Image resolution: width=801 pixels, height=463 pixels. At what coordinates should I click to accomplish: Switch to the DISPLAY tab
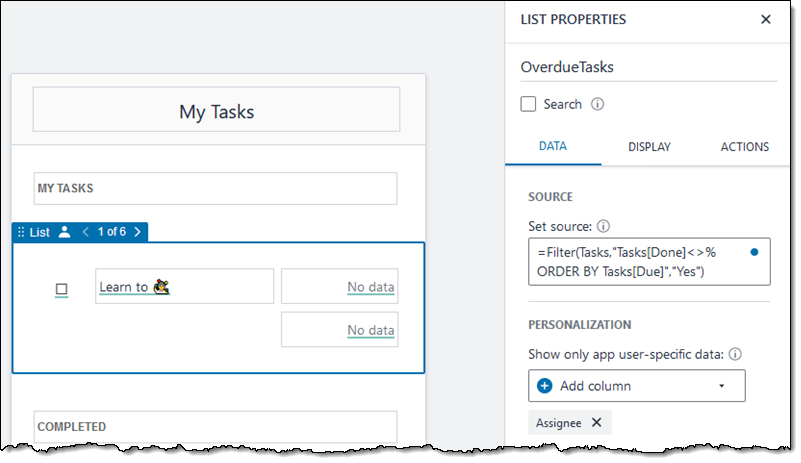pyautogui.click(x=649, y=147)
